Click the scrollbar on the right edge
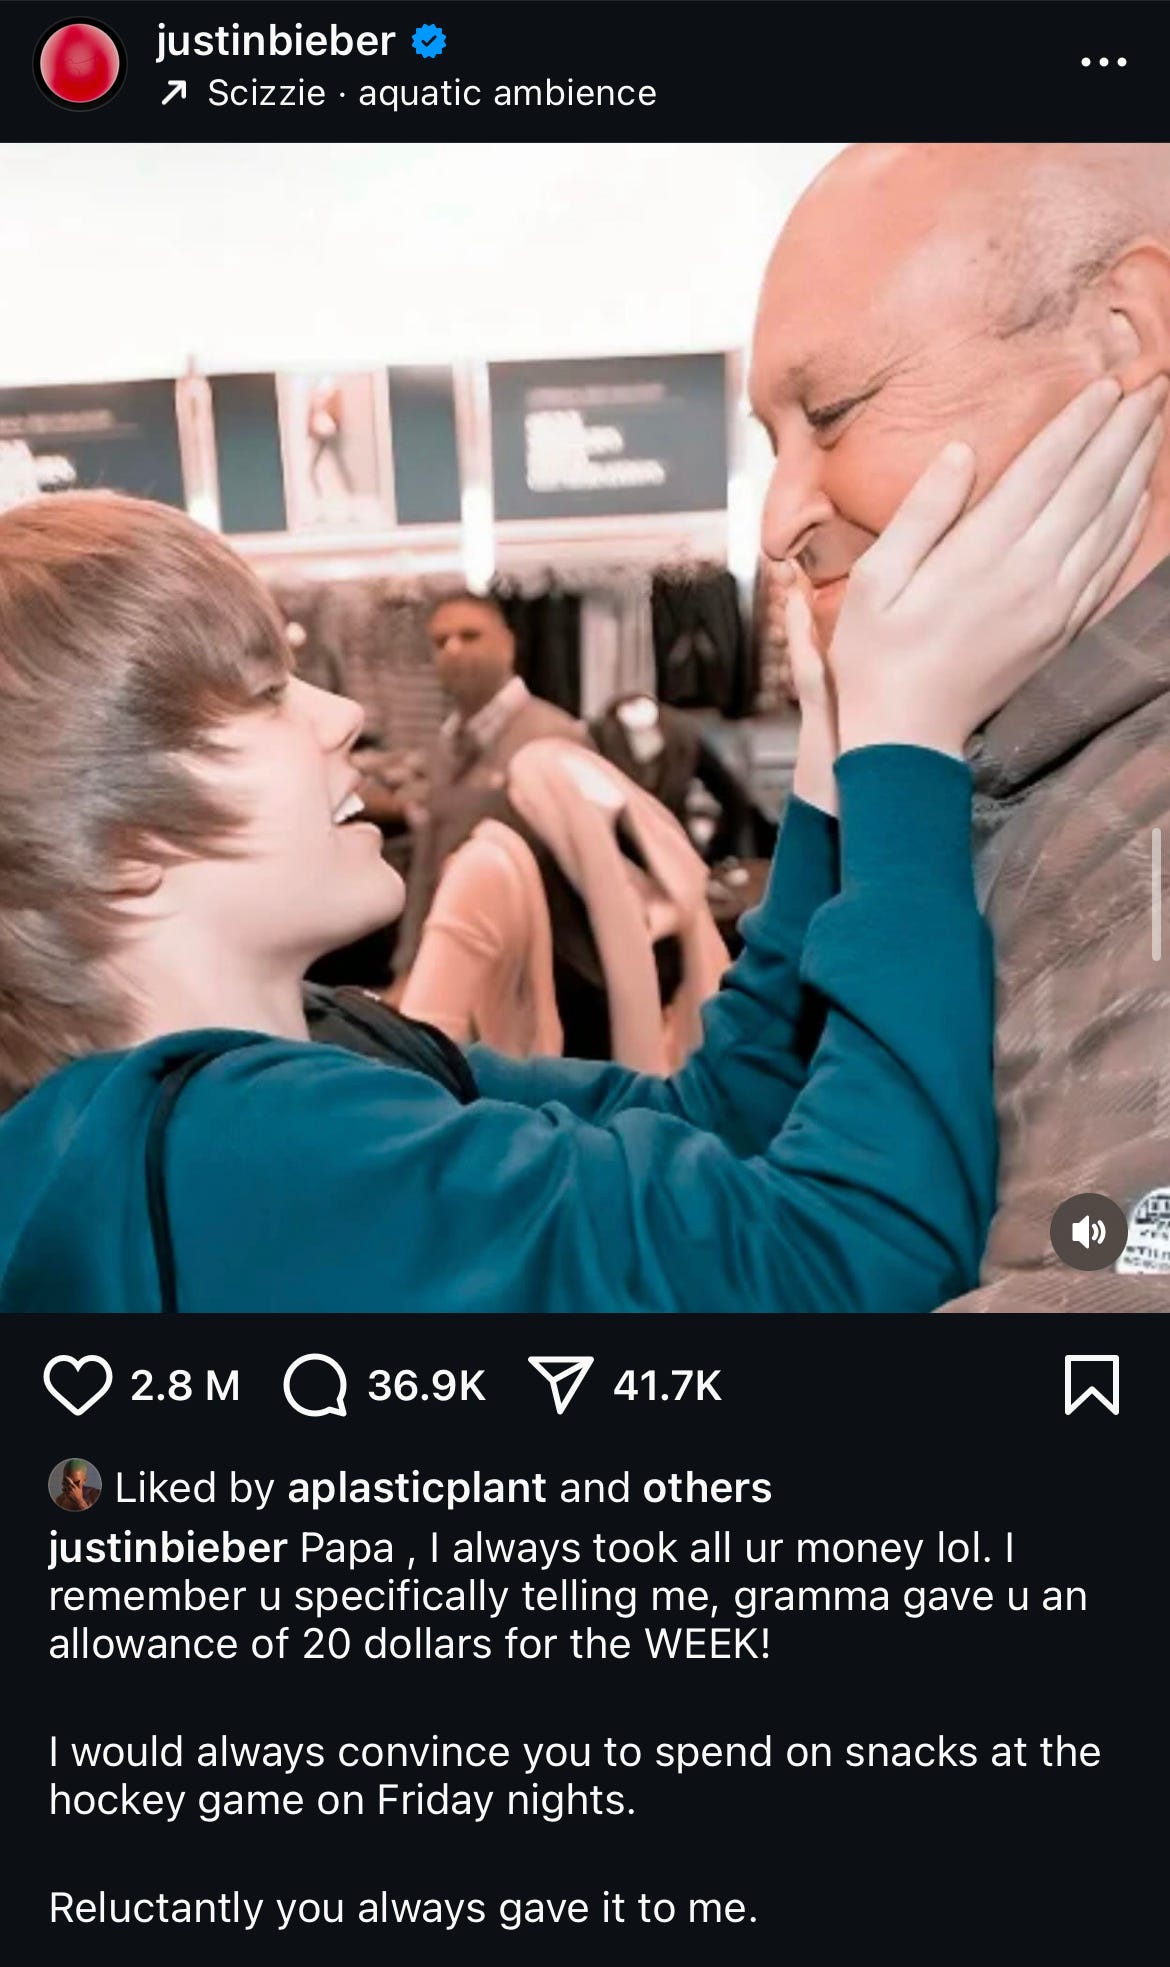The image size is (1170, 1967). click(x=1157, y=895)
